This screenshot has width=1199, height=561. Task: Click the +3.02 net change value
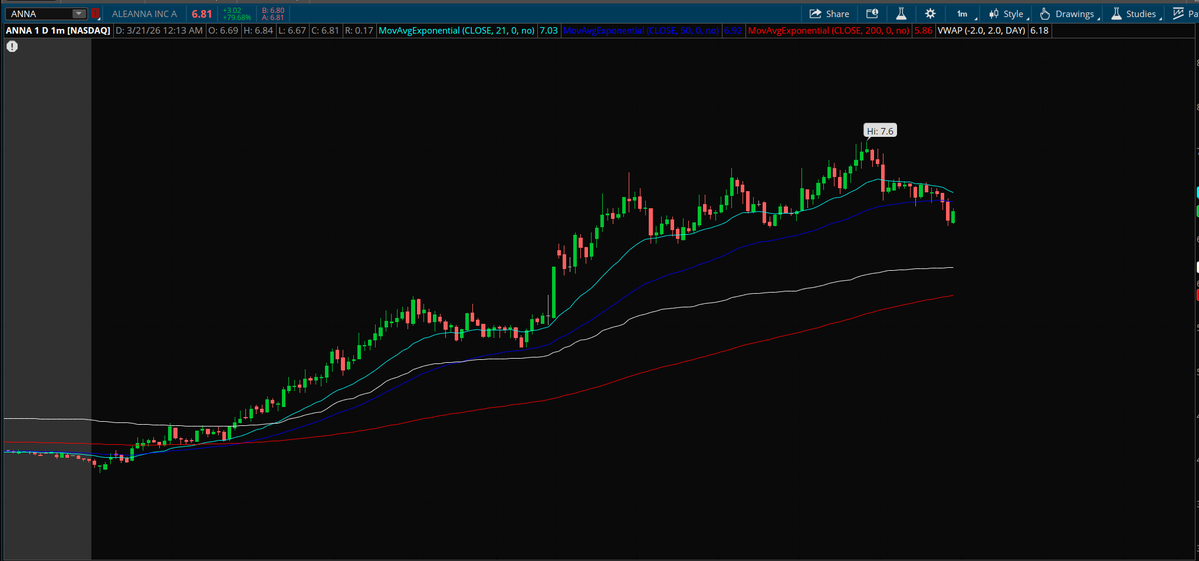232,10
